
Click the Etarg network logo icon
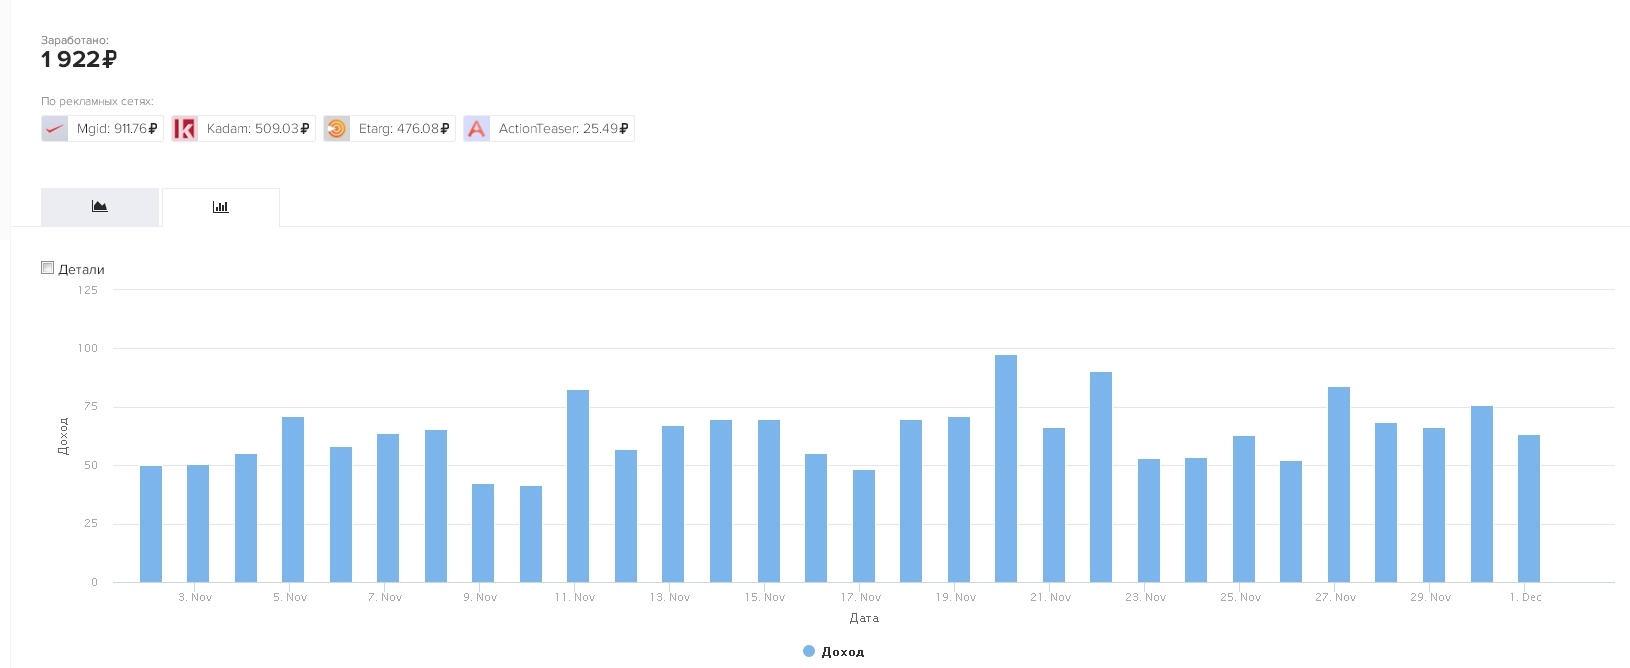(337, 129)
